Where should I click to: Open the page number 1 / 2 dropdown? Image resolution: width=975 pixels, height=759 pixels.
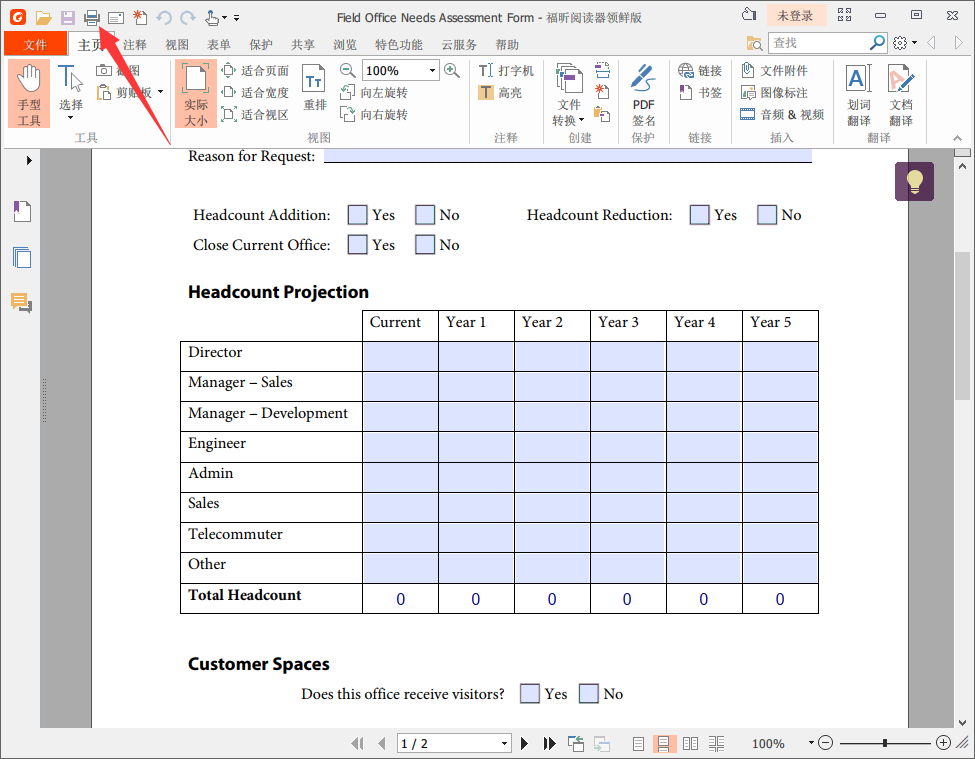(504, 744)
